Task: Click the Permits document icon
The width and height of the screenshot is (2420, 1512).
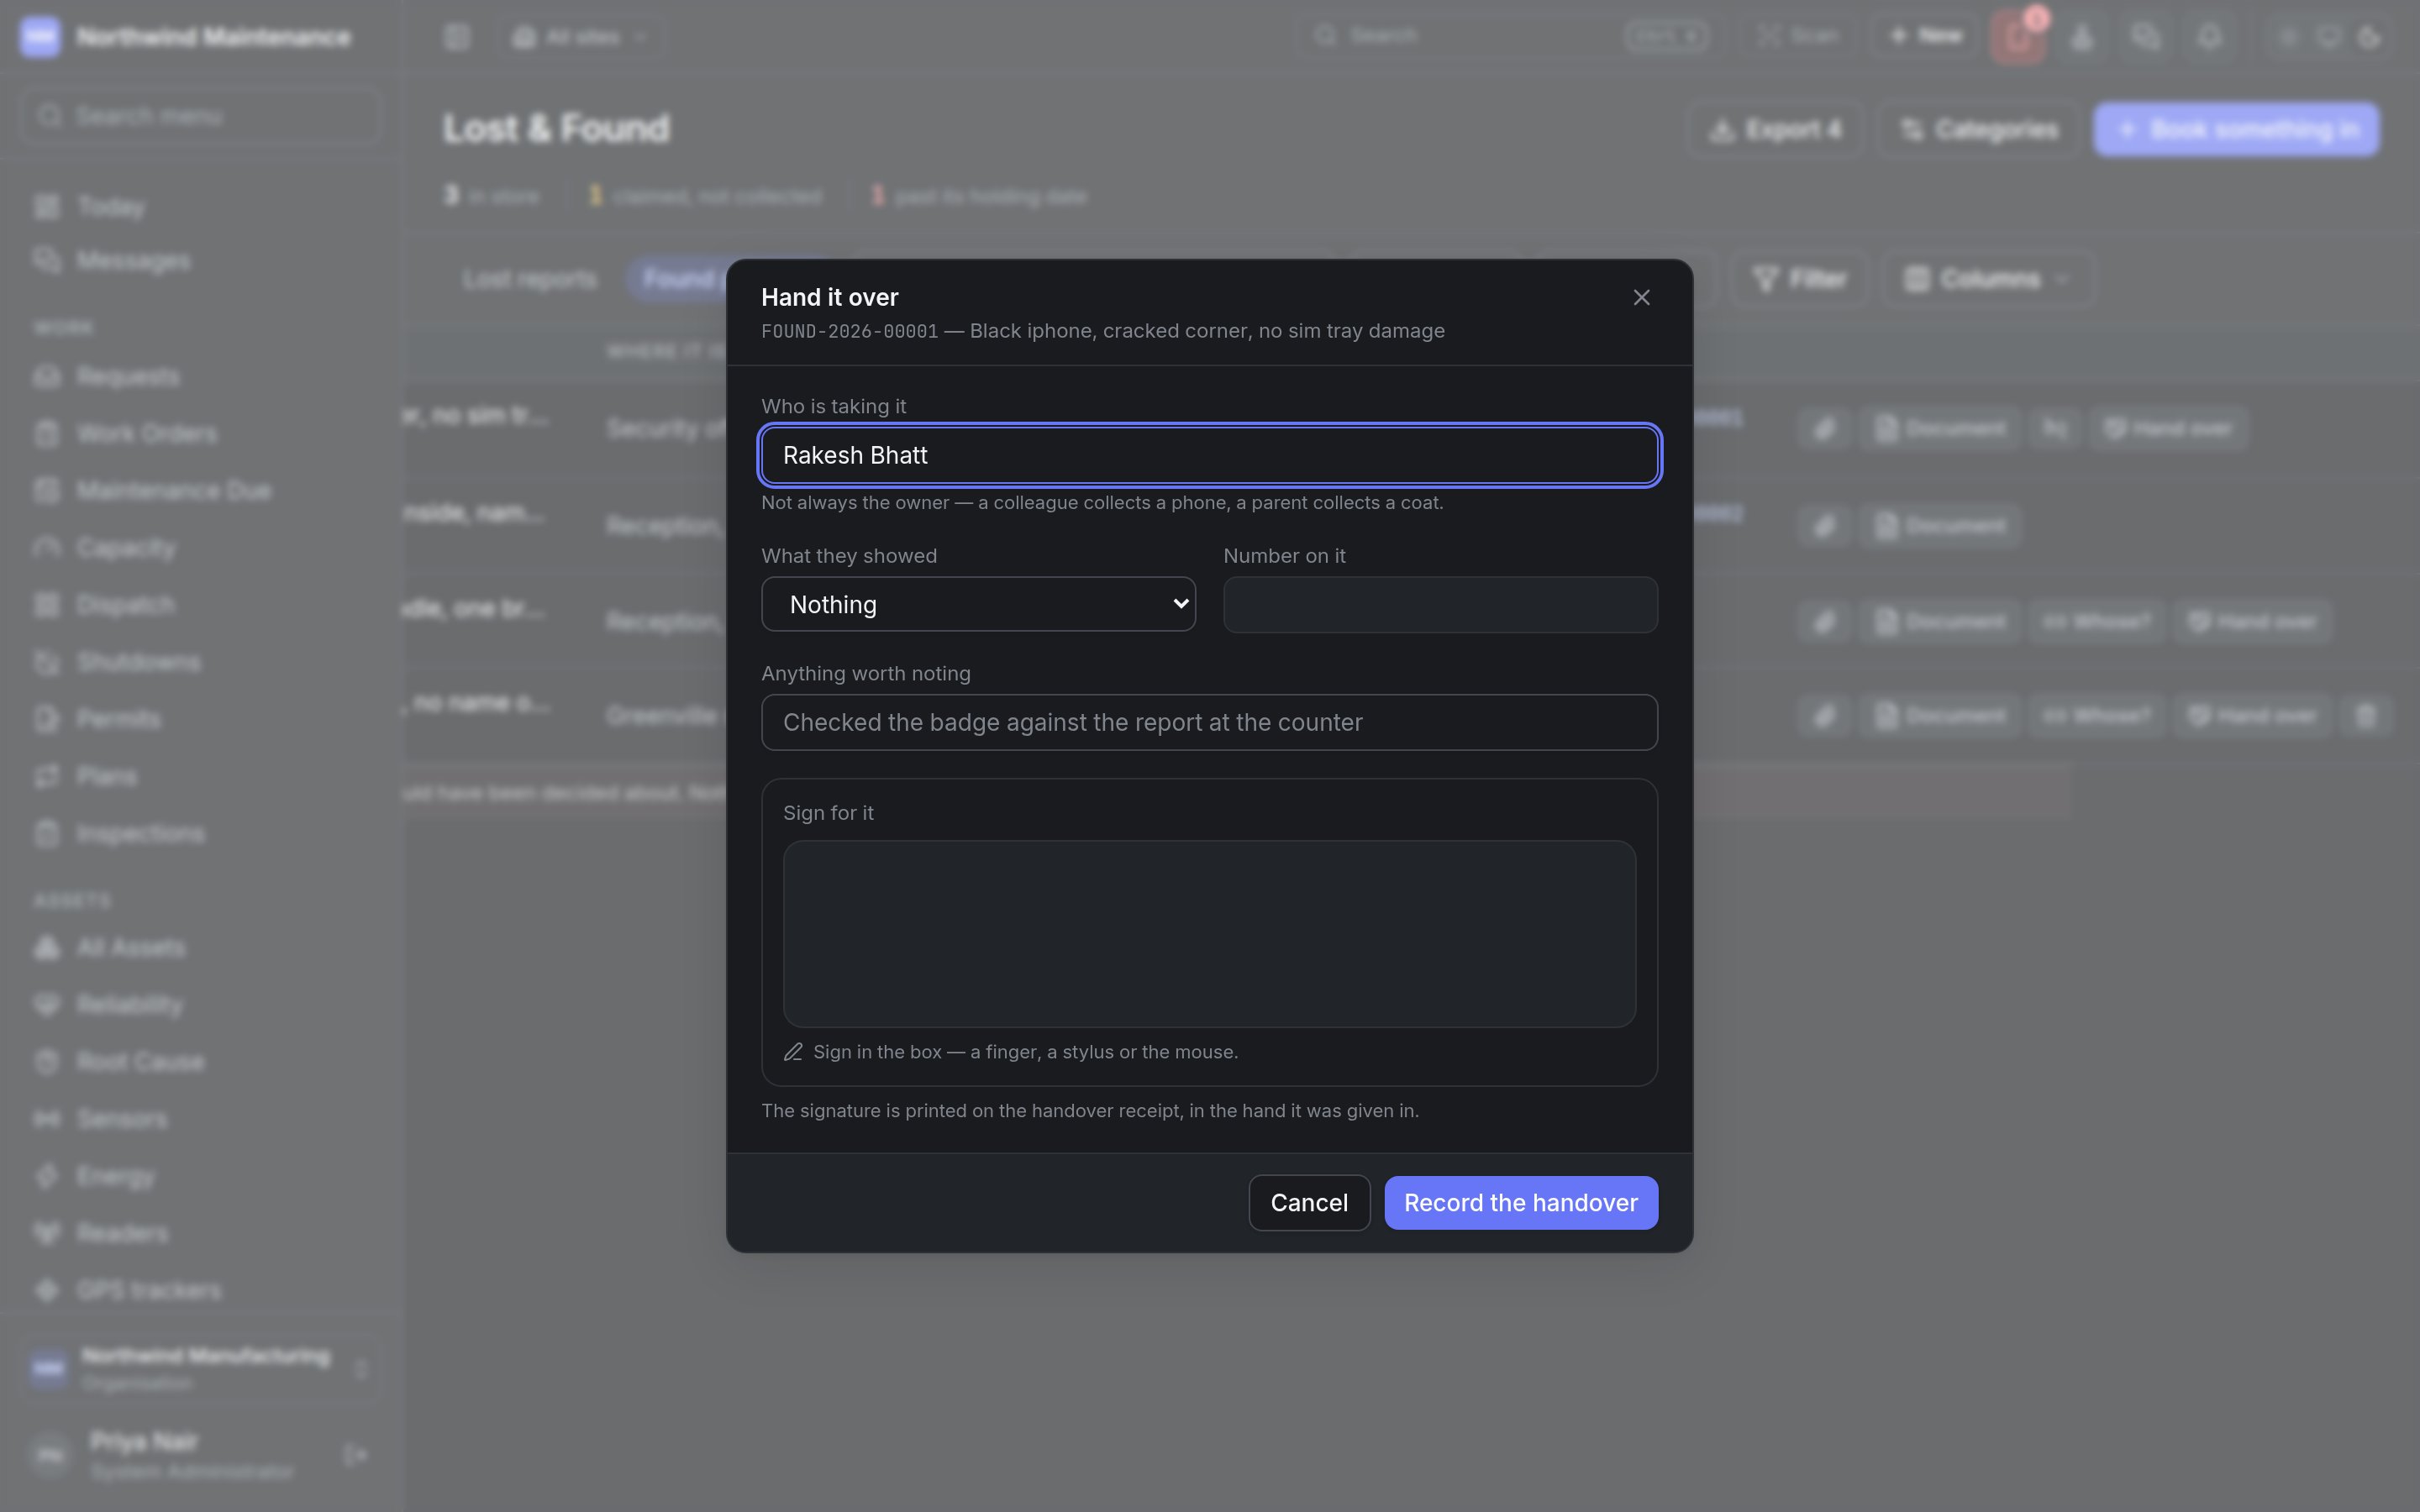Action: tap(47, 719)
